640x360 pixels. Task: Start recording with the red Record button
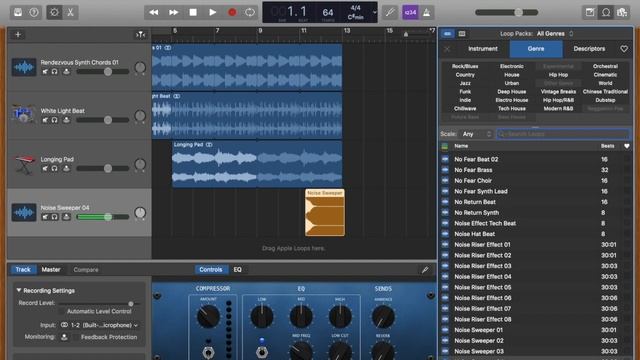[x=232, y=12]
